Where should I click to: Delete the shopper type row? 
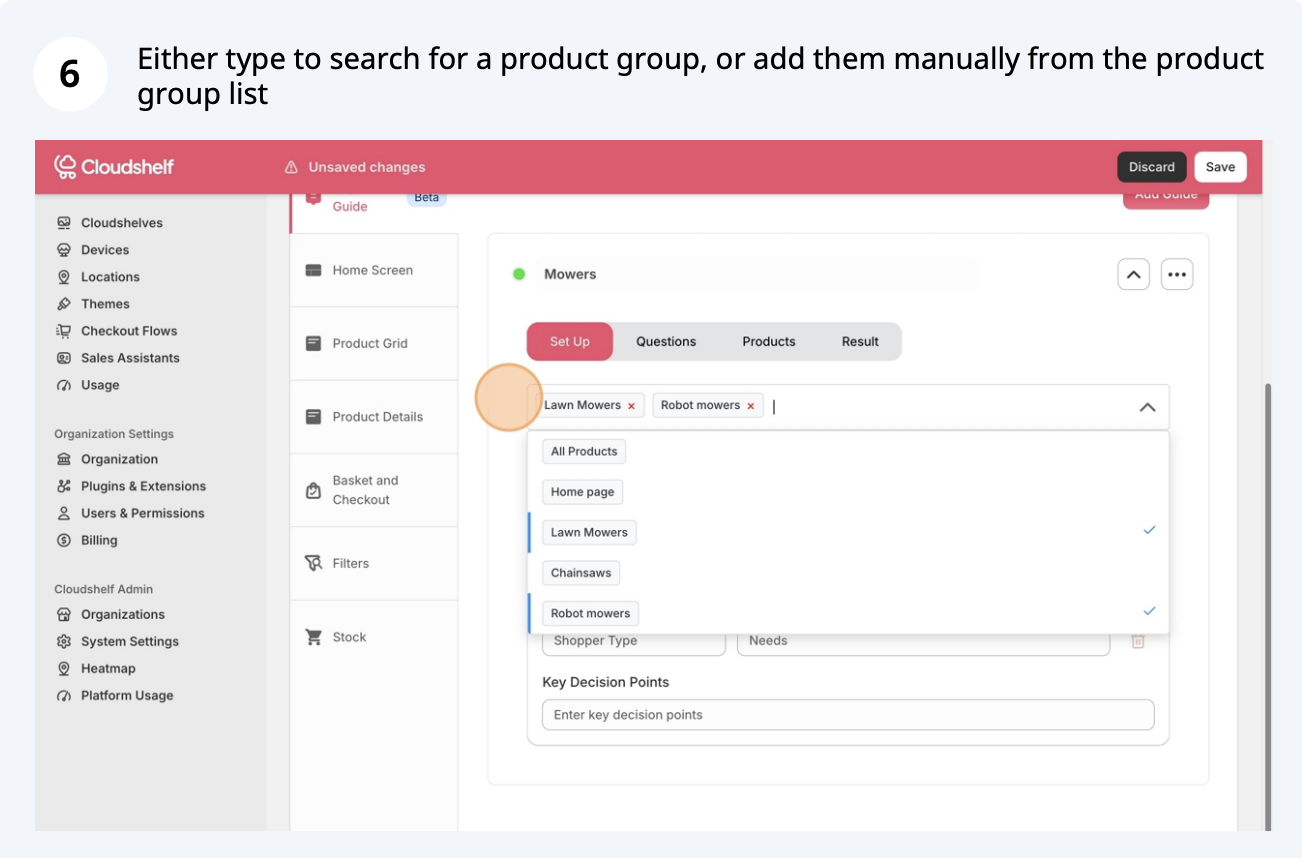tap(1138, 641)
